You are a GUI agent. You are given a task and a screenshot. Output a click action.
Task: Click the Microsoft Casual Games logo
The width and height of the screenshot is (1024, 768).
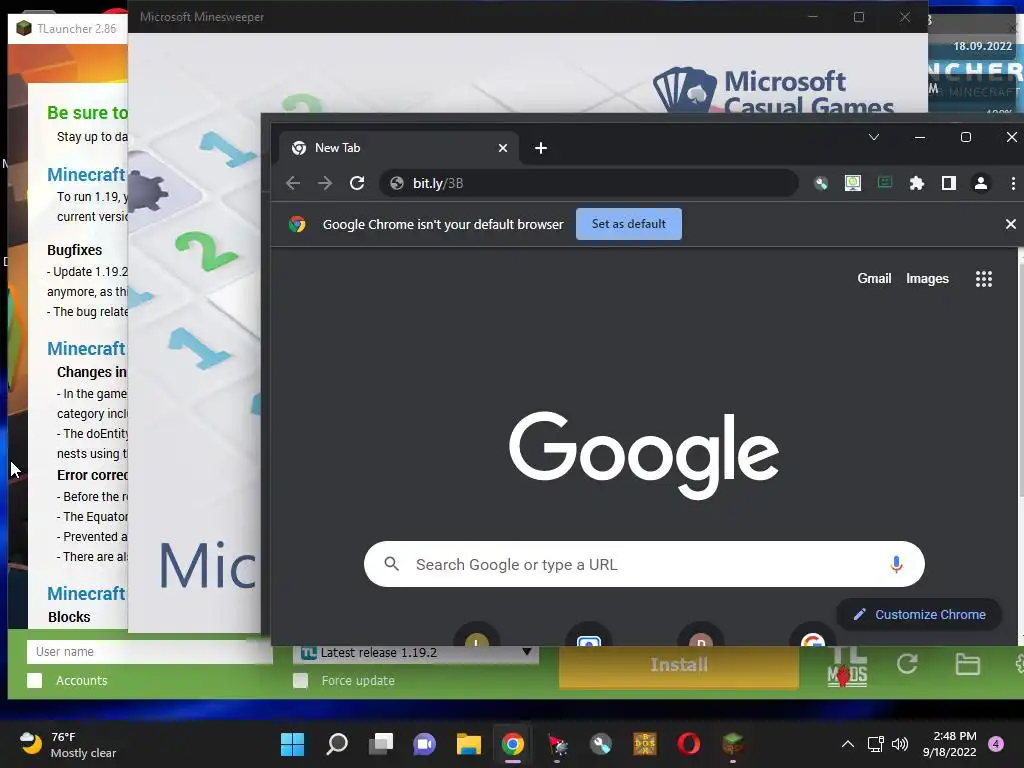774,91
